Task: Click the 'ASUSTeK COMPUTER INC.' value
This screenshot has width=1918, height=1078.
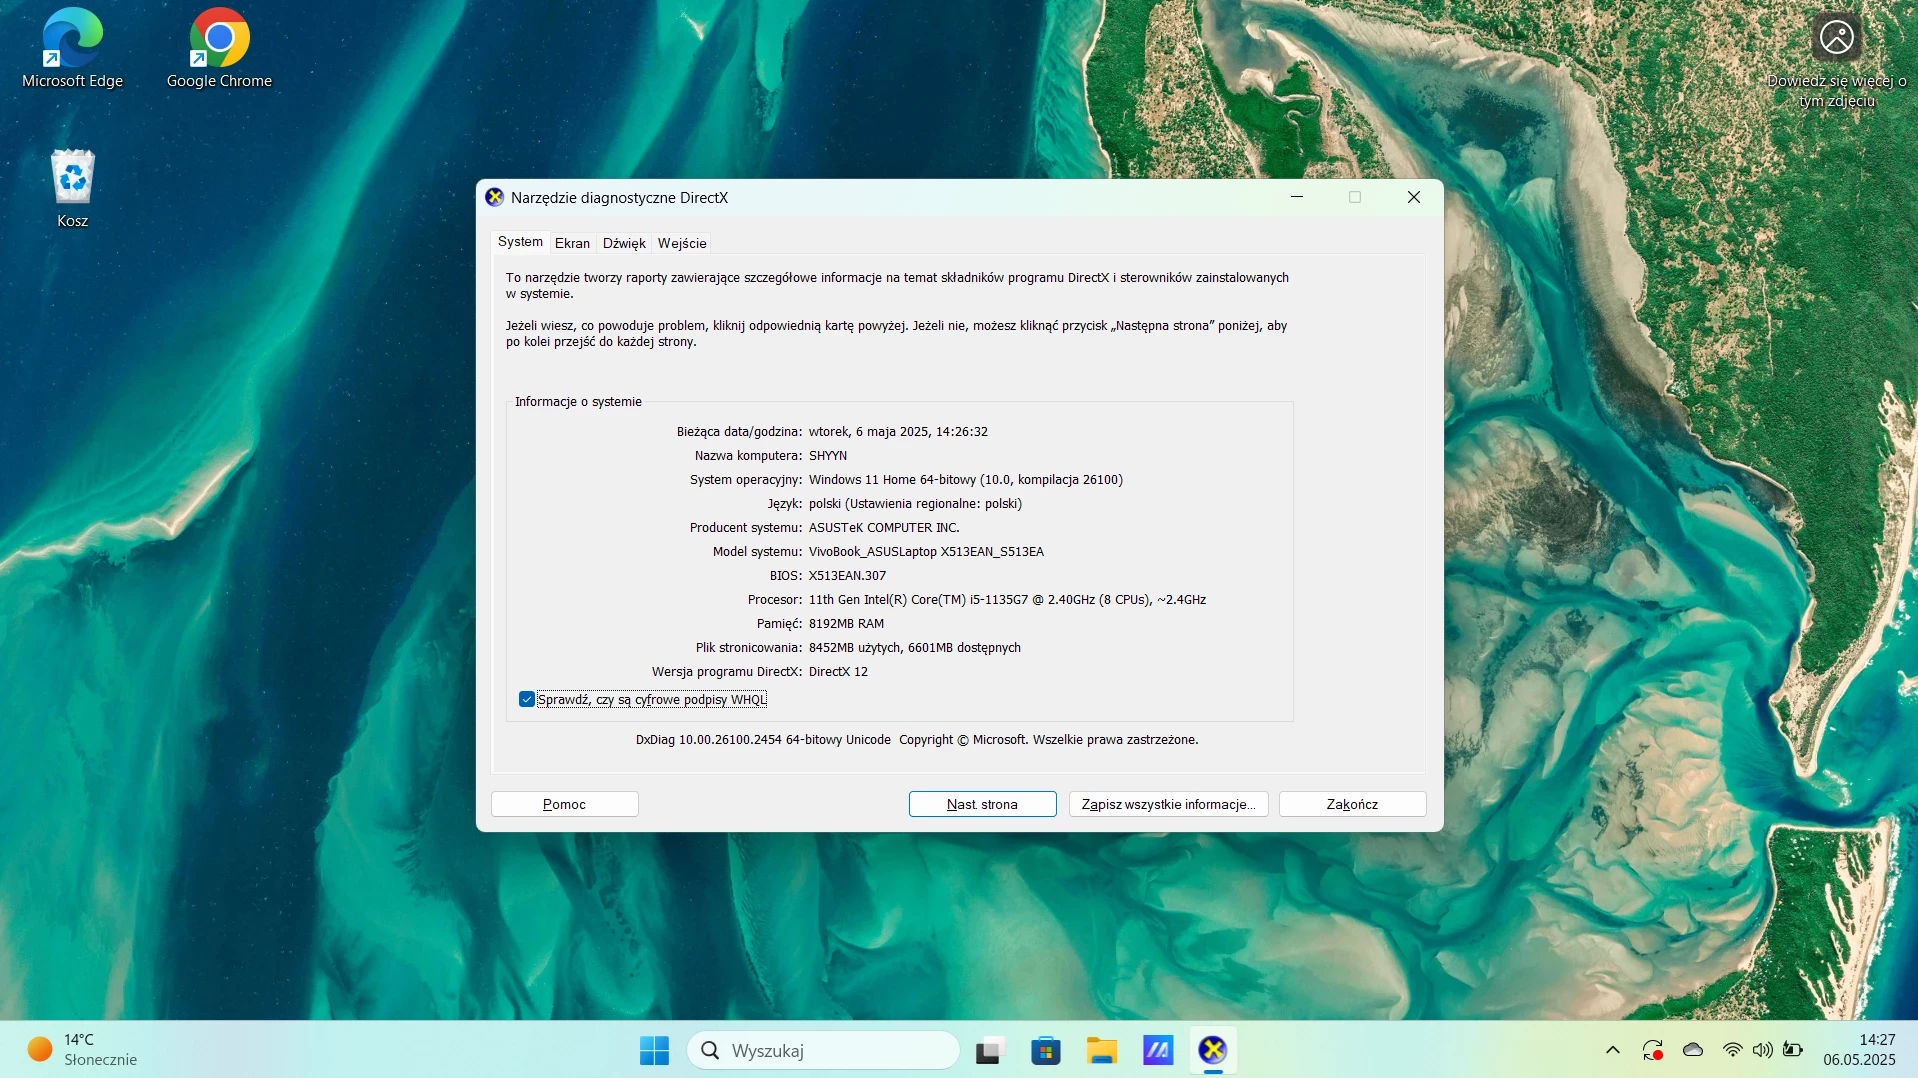Action: click(x=884, y=528)
